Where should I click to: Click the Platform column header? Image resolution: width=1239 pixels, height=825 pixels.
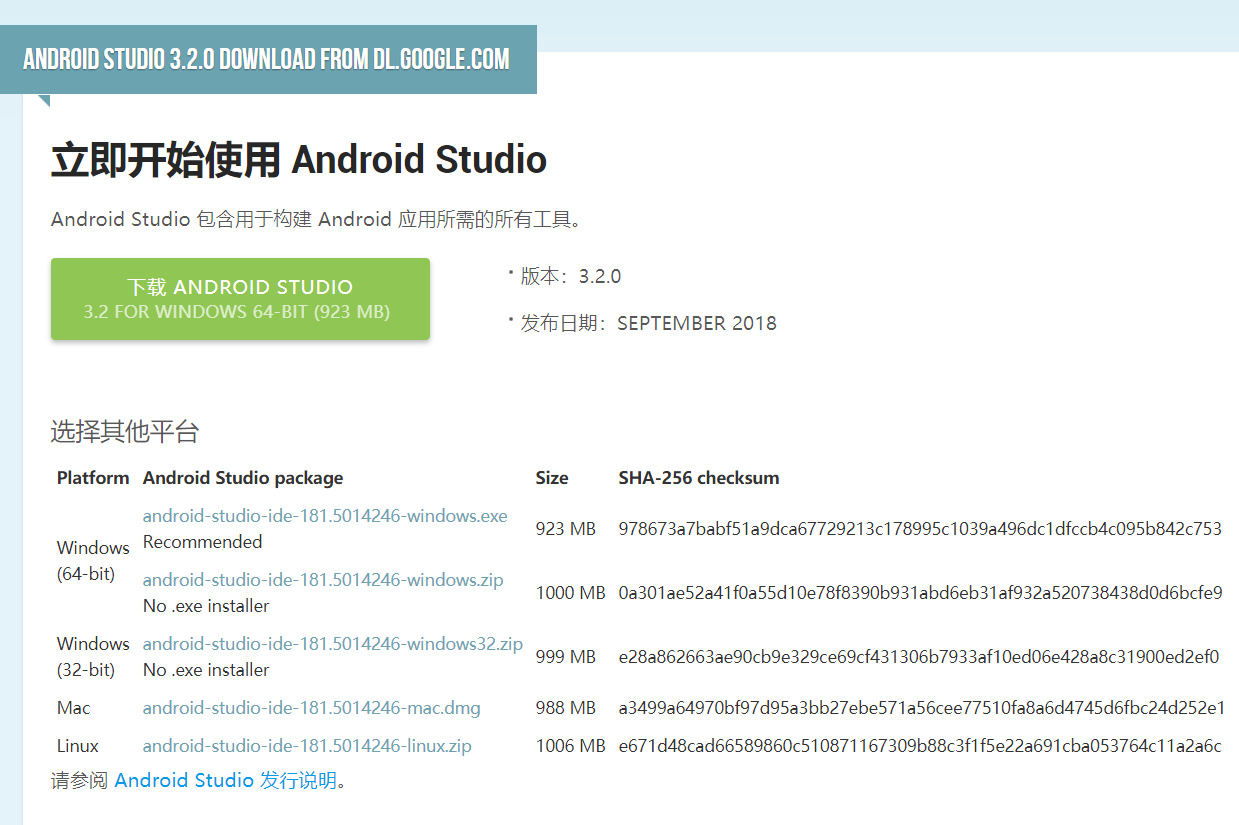point(93,478)
